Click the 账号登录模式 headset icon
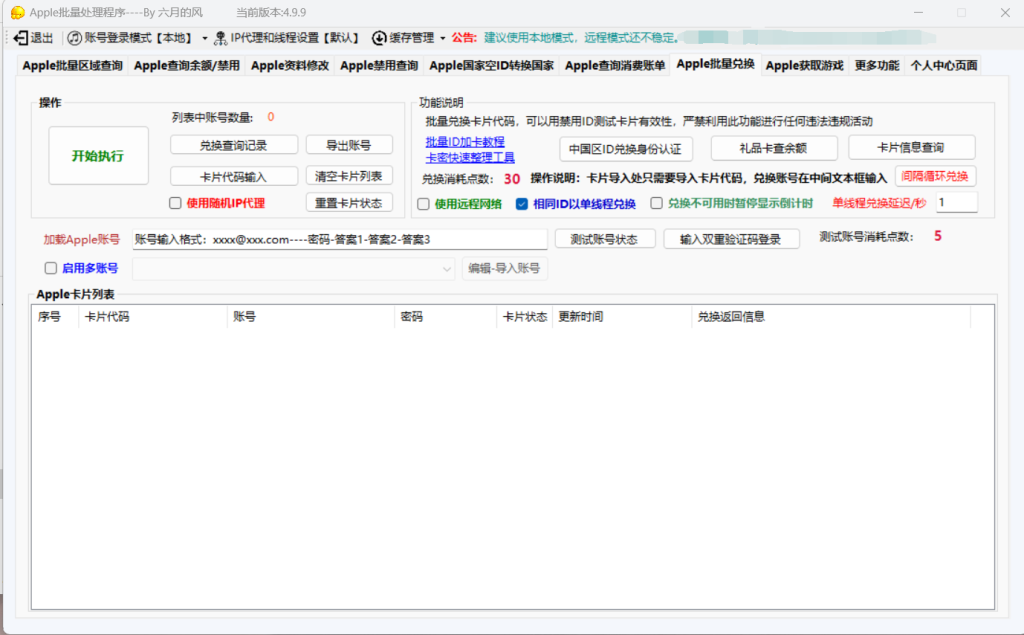This screenshot has height=635, width=1024. [x=74, y=38]
